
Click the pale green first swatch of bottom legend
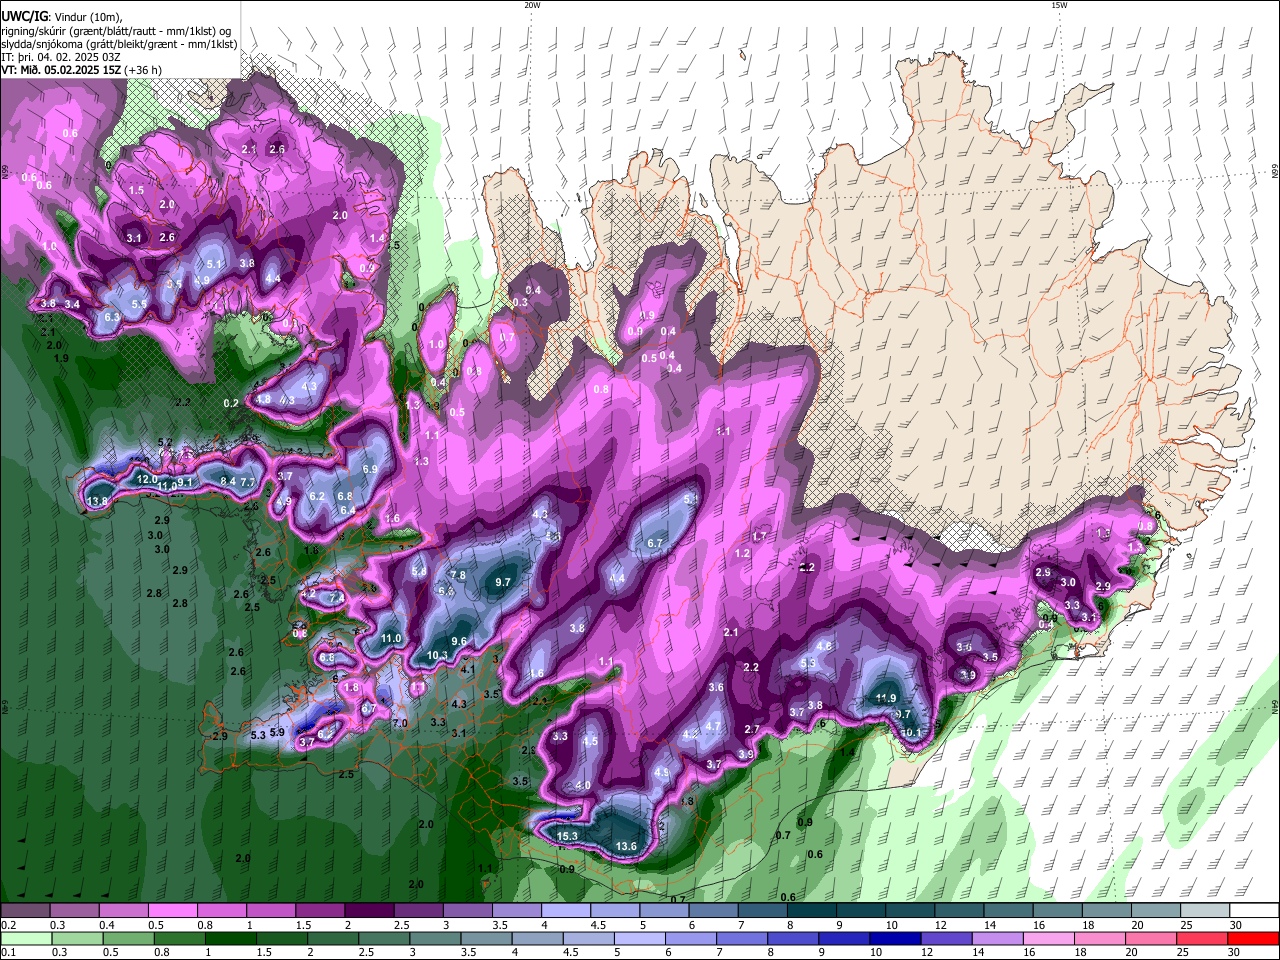[24, 938]
